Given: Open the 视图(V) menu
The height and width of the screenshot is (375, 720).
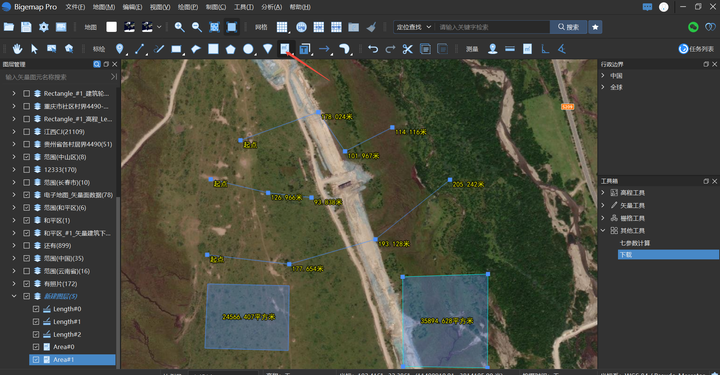Looking at the screenshot, I should [x=160, y=7].
